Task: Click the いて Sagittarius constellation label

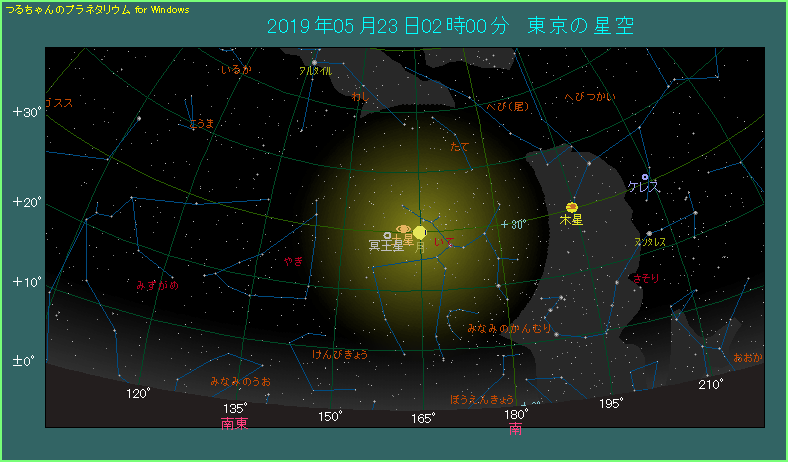Action: (x=445, y=241)
